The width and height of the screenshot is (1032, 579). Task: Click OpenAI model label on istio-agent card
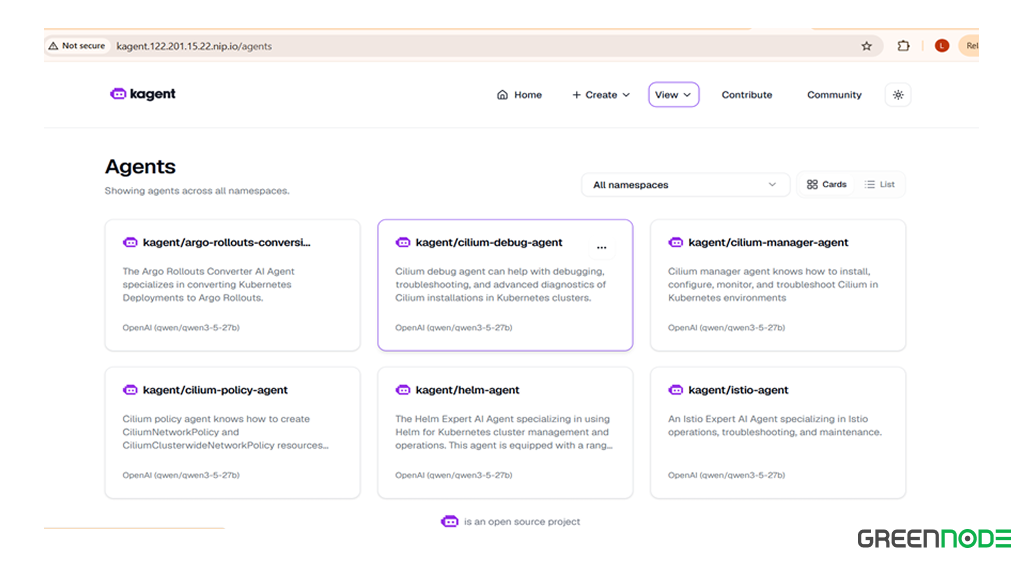727,474
